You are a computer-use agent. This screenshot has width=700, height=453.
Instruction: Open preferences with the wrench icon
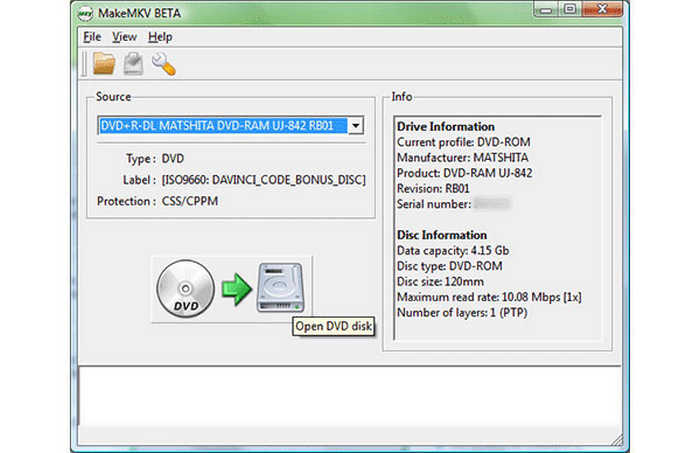163,63
